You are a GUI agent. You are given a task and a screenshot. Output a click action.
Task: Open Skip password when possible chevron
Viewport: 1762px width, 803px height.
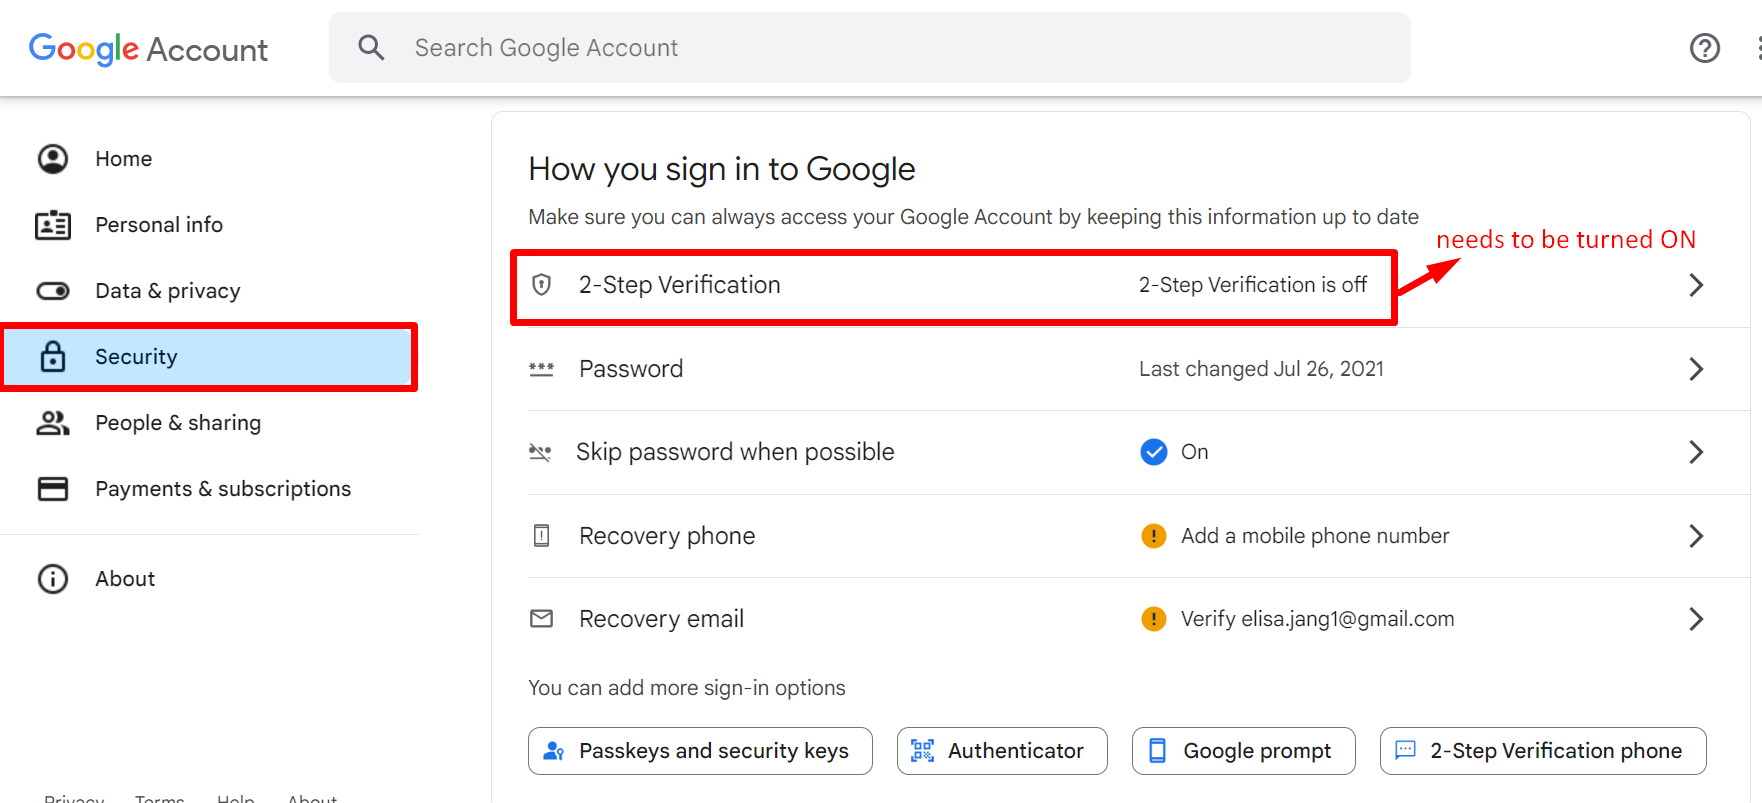[x=1696, y=452]
